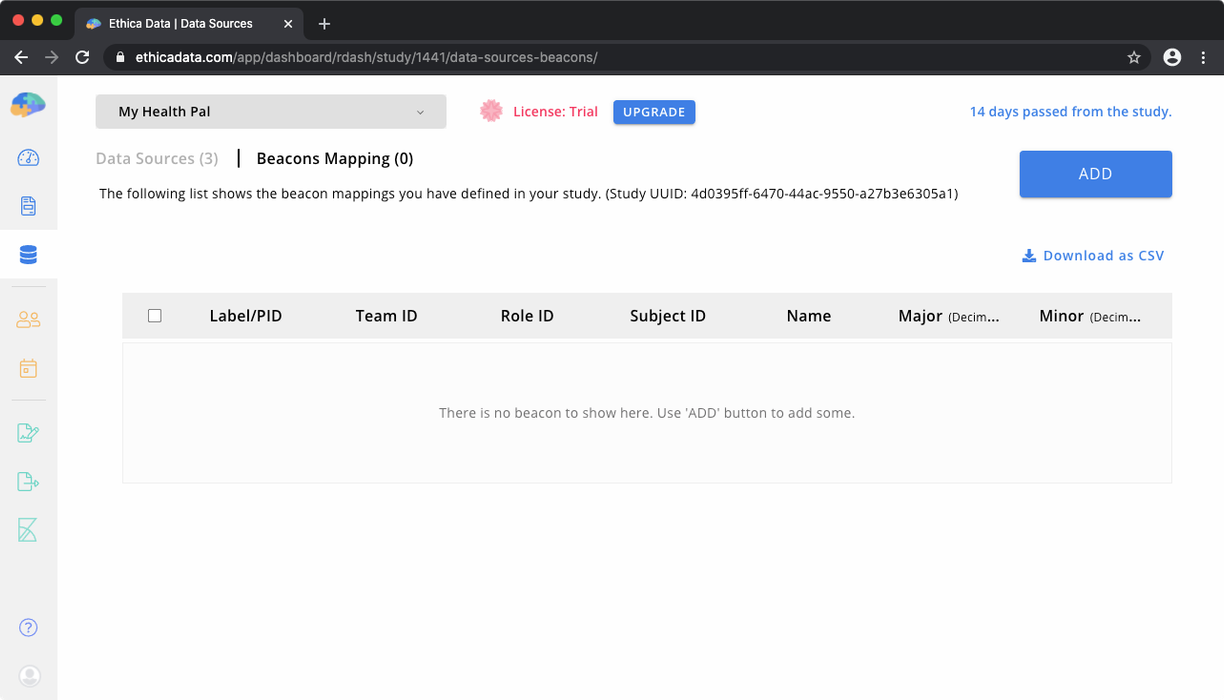Open the dashboard gauge icon in sidebar

(28, 158)
